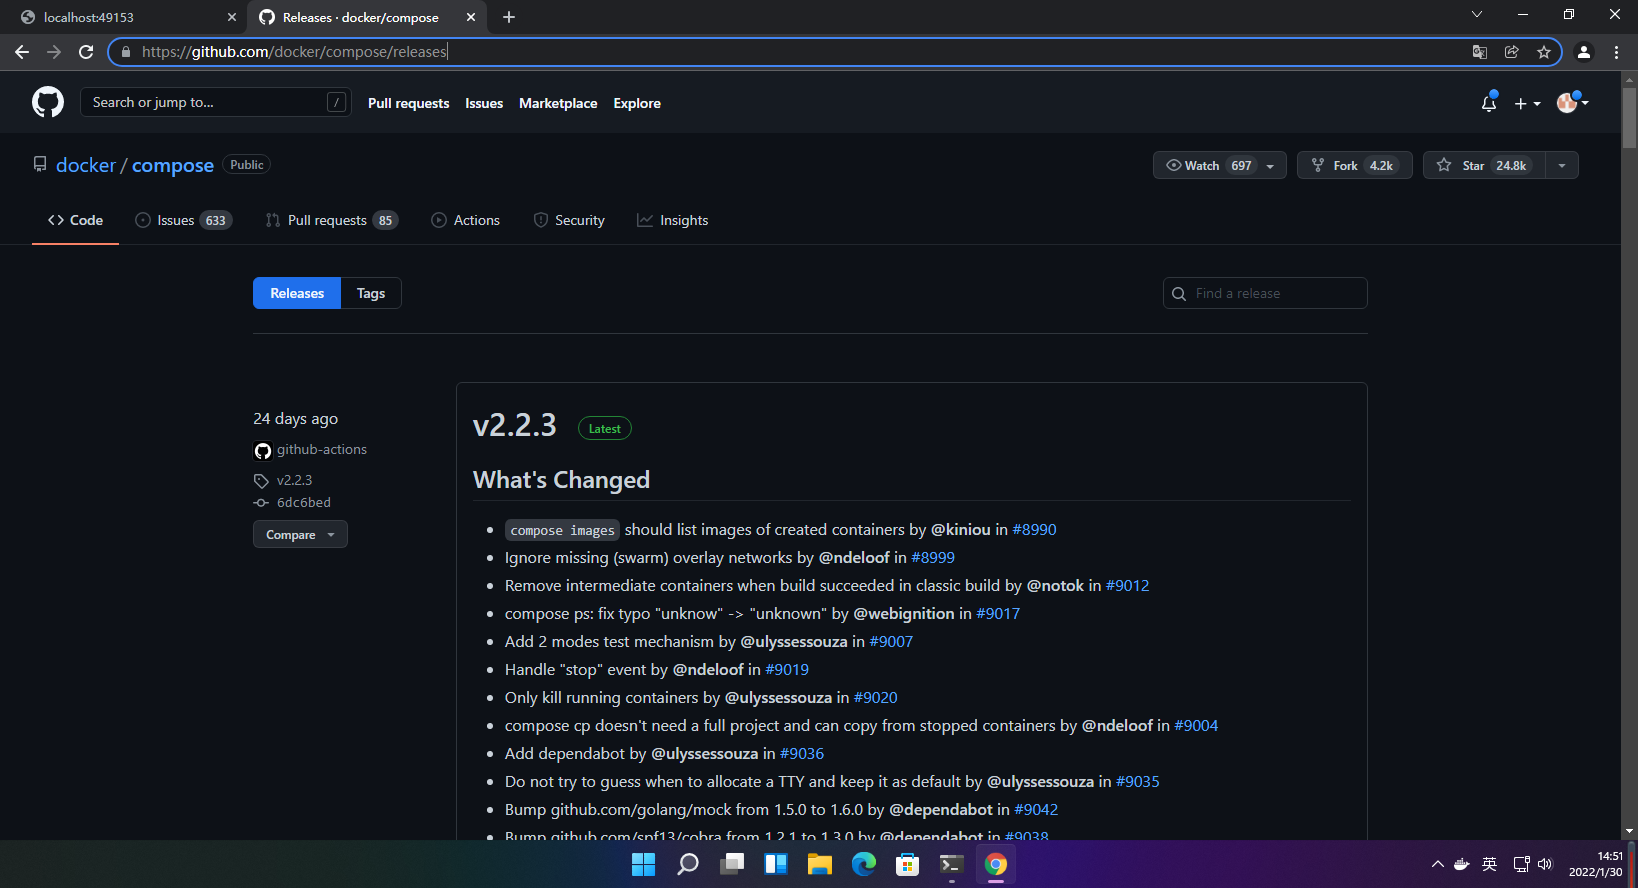Click the Chrome taskbar icon
Image resolution: width=1638 pixels, height=888 pixels.
click(x=996, y=864)
